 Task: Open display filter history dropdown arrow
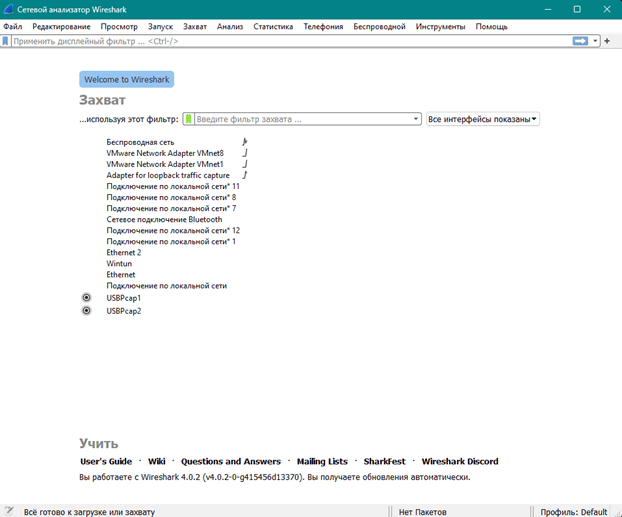click(x=595, y=41)
